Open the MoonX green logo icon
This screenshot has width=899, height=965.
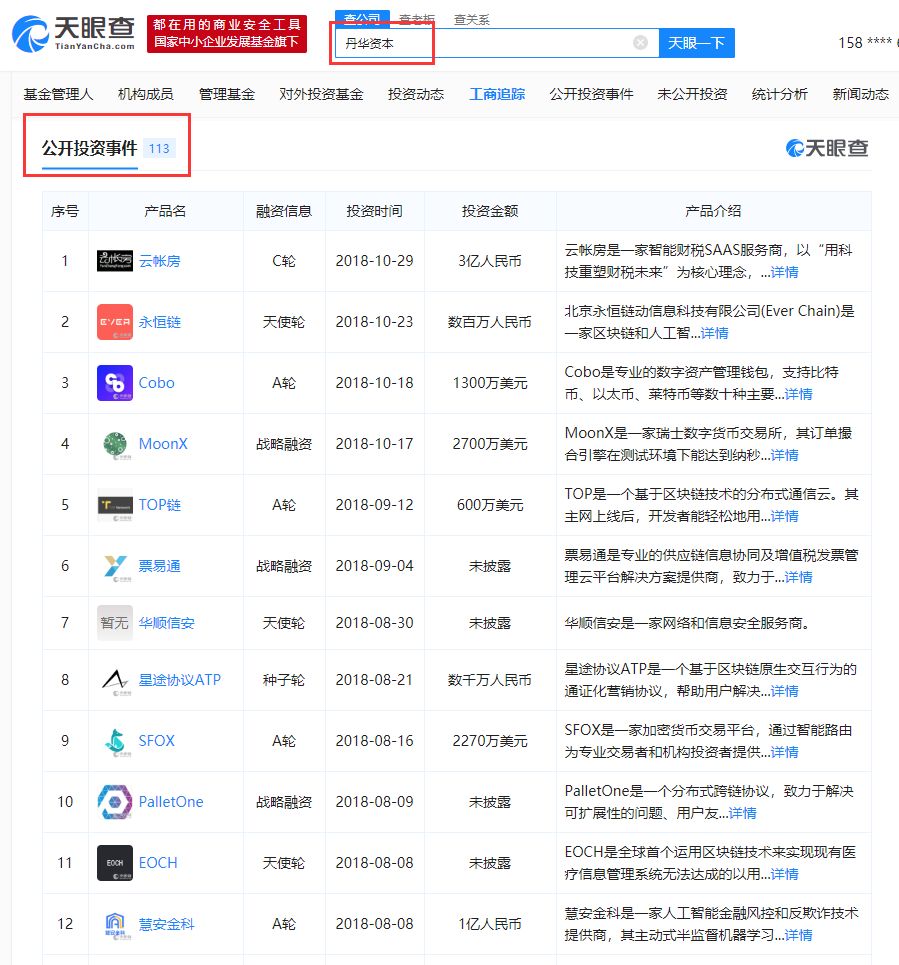pyautogui.click(x=114, y=444)
